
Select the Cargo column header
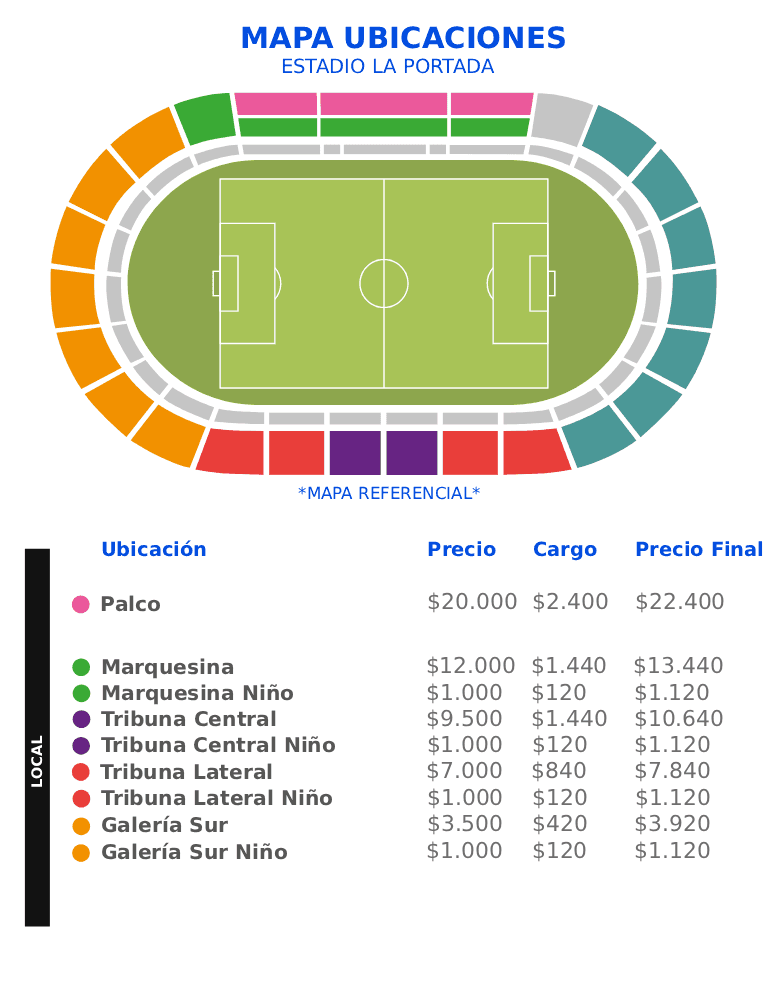pyautogui.click(x=565, y=549)
